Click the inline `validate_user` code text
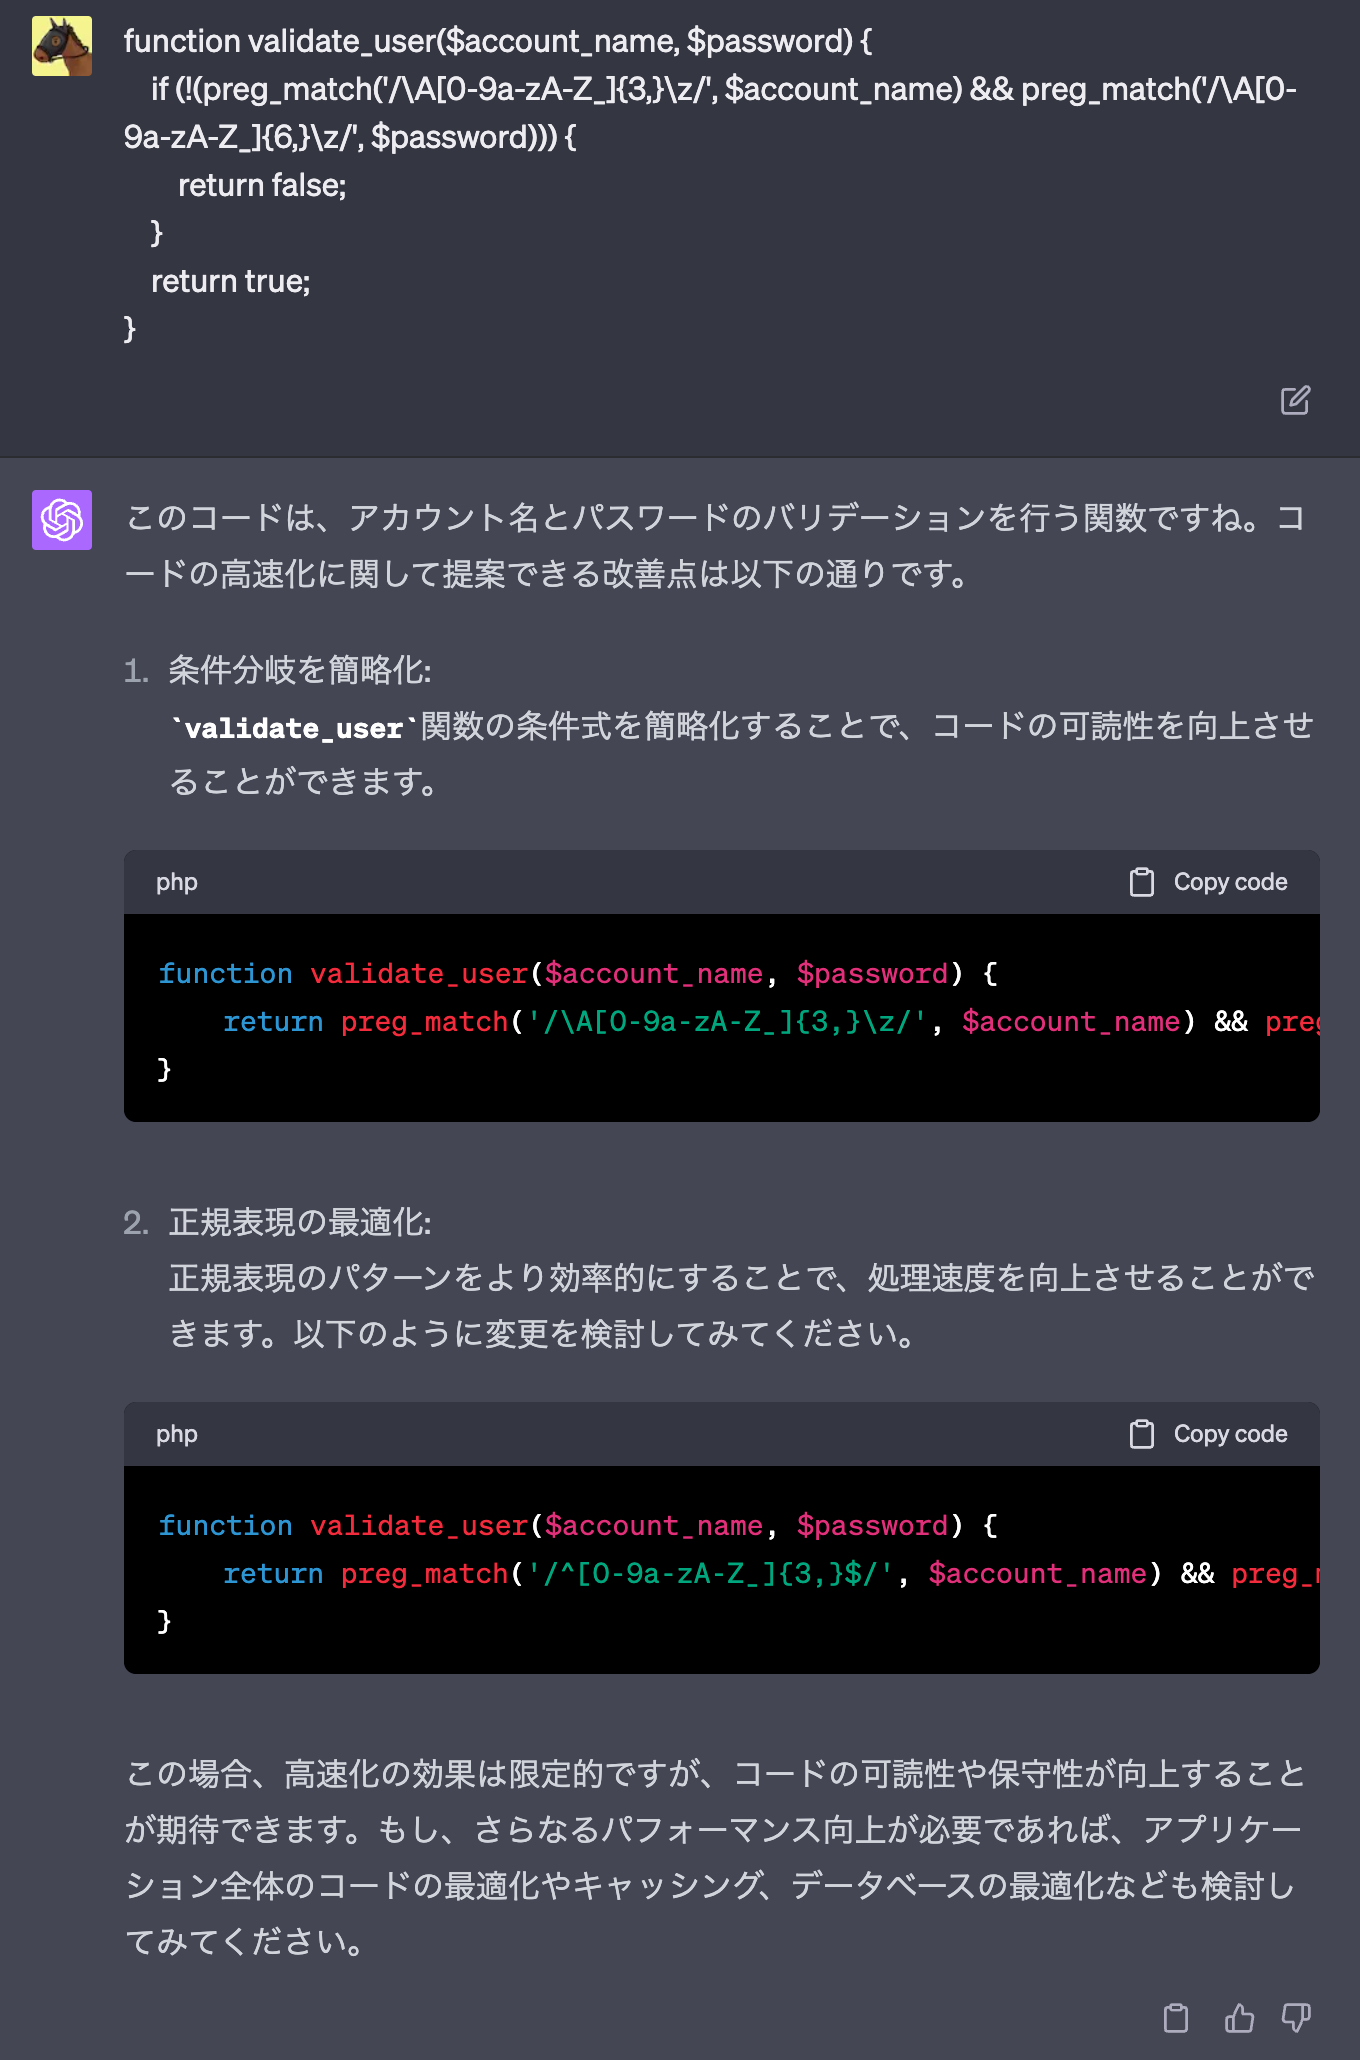Screen dimensions: 1360x2060 pos(294,728)
